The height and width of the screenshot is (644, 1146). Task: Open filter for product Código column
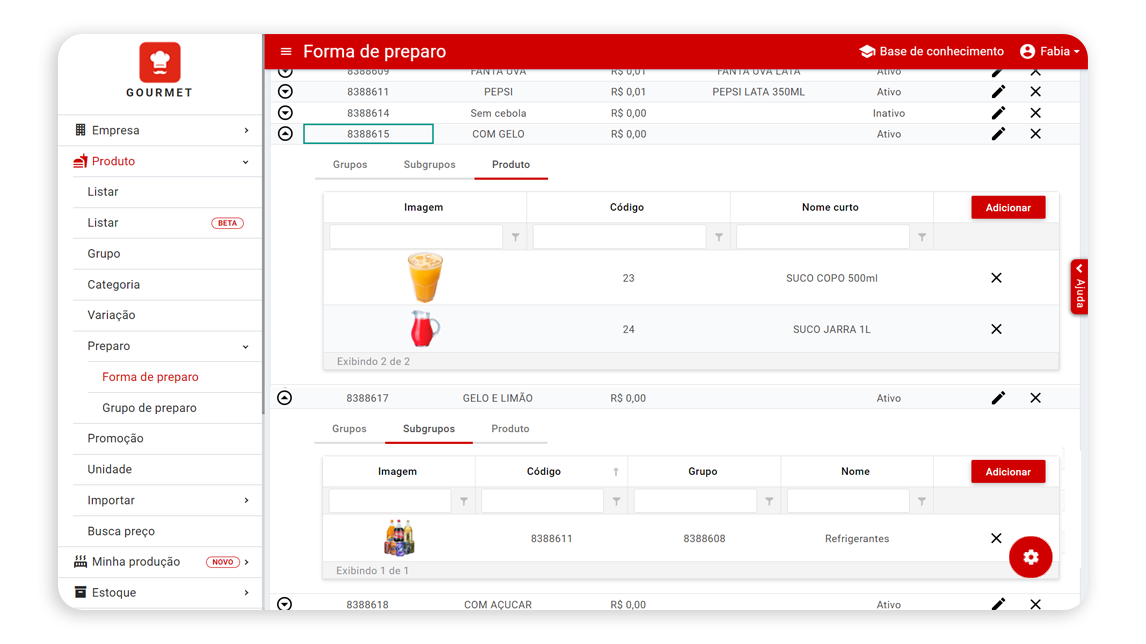point(718,238)
